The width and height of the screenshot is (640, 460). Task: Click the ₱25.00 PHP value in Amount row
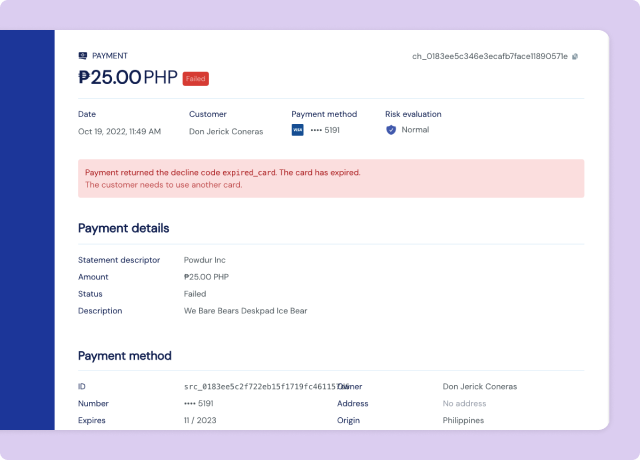206,277
